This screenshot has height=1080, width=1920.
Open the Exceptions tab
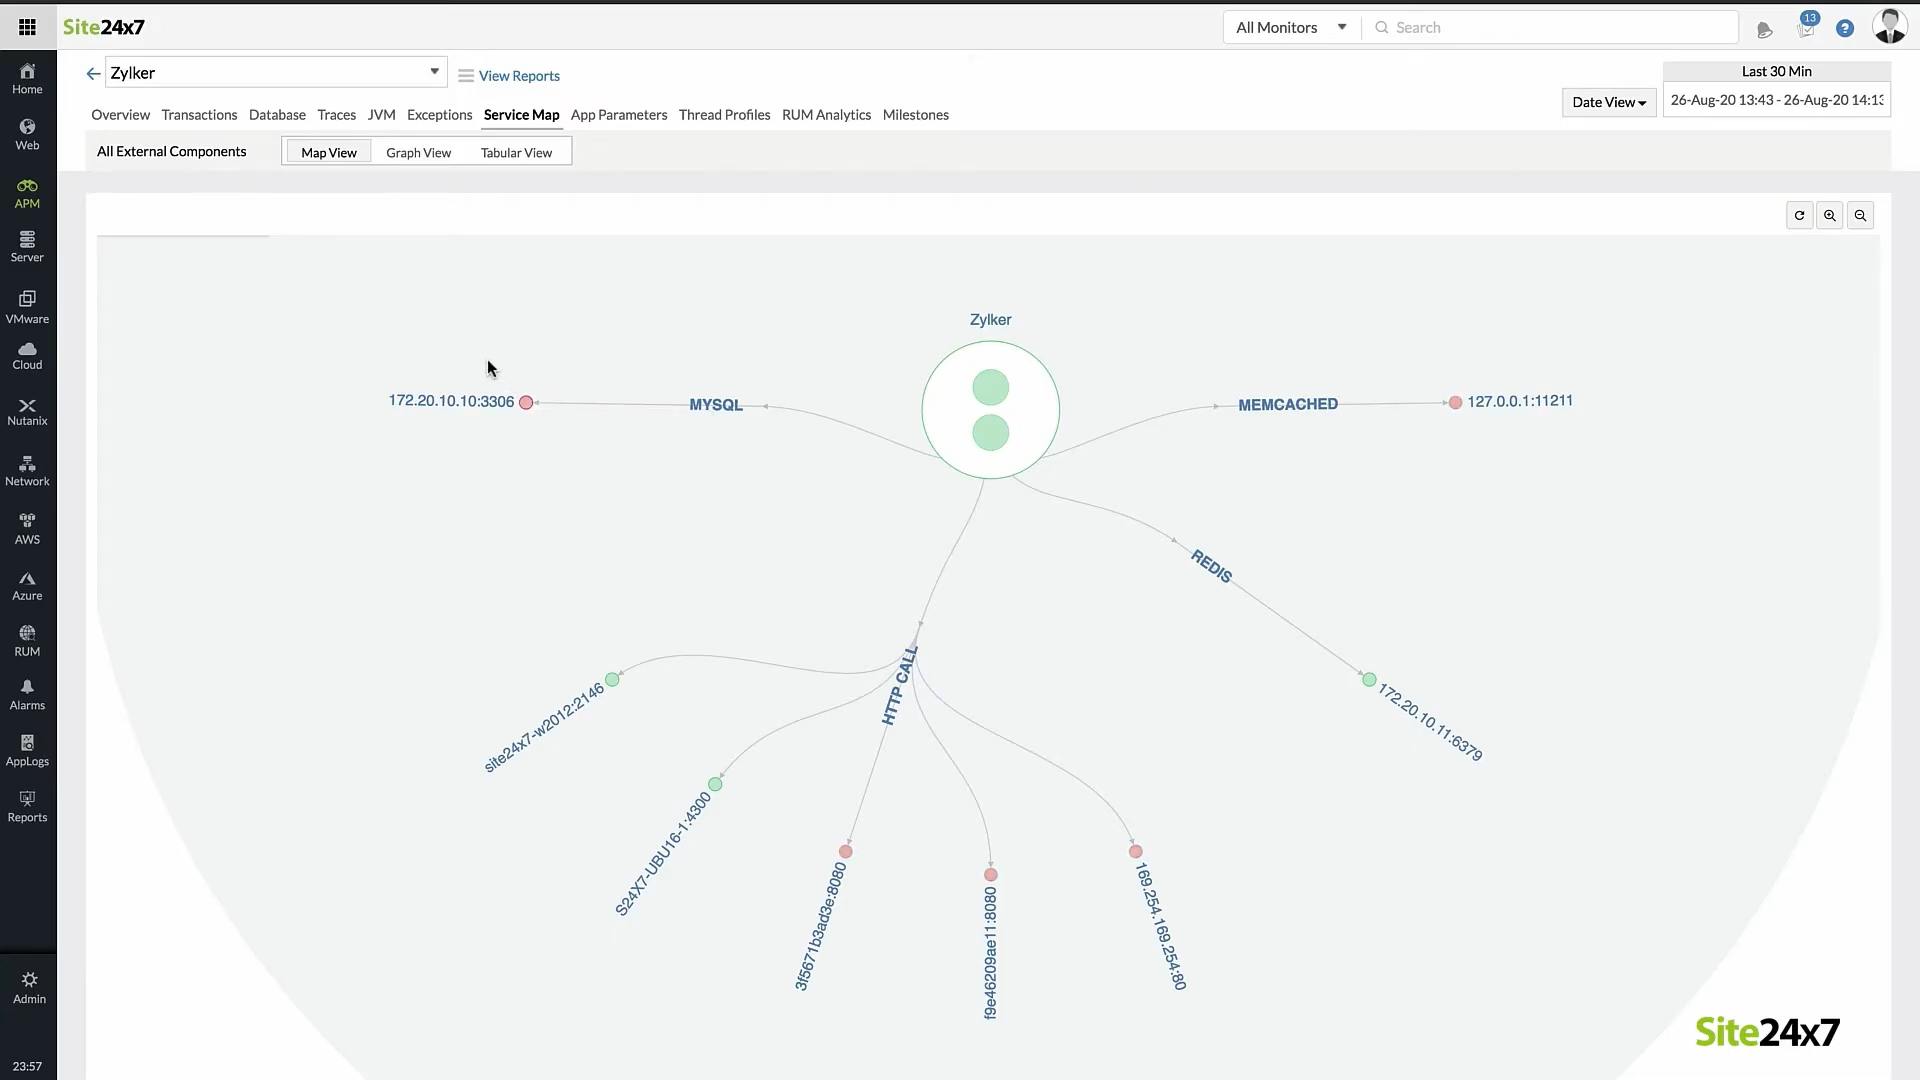tap(439, 115)
